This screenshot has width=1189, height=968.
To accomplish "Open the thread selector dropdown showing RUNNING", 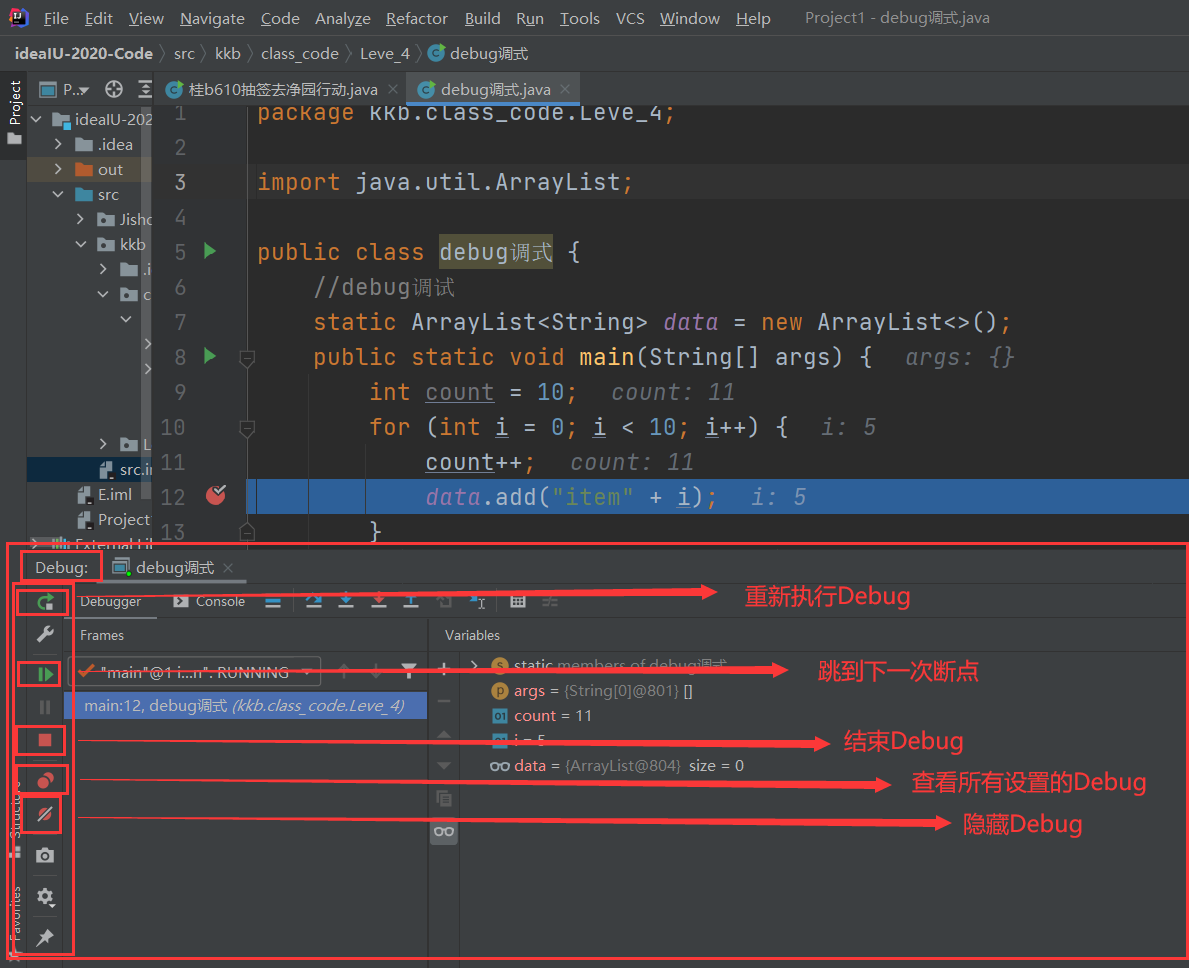I will (195, 672).
